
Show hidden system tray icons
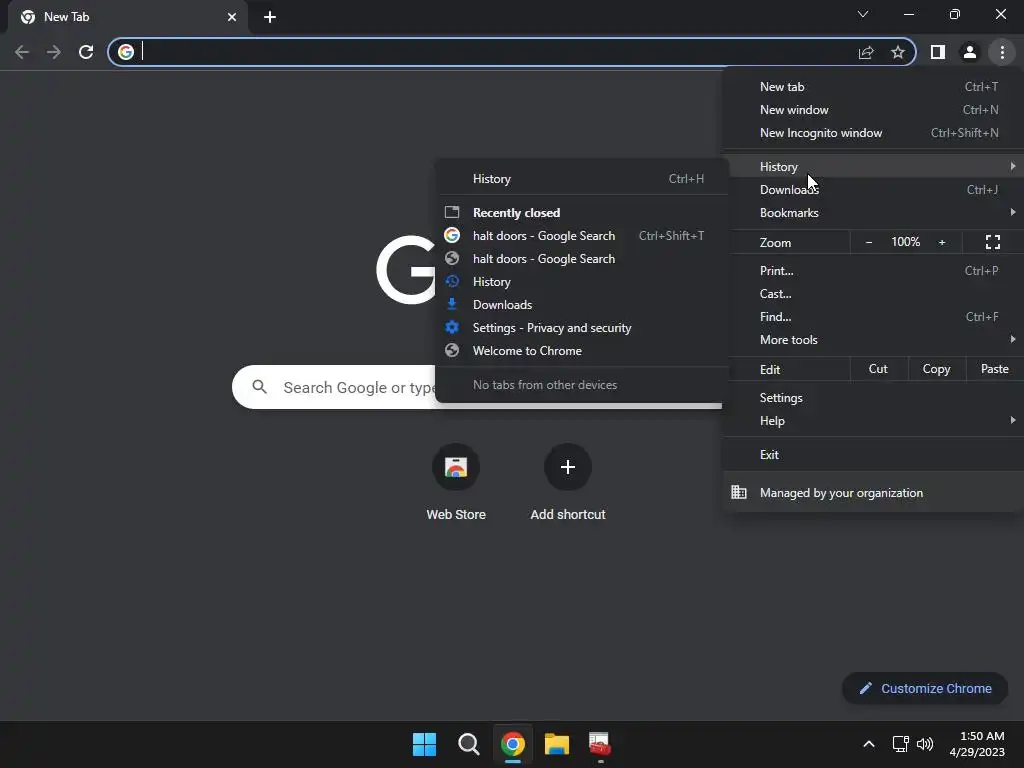869,744
